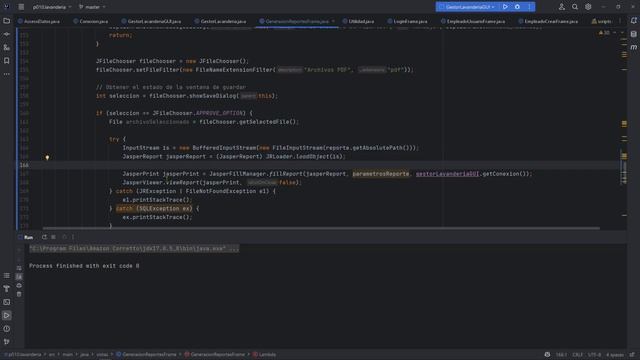The height and width of the screenshot is (360, 640).
Task: Open the TODO list tool window
Action: 7,276
